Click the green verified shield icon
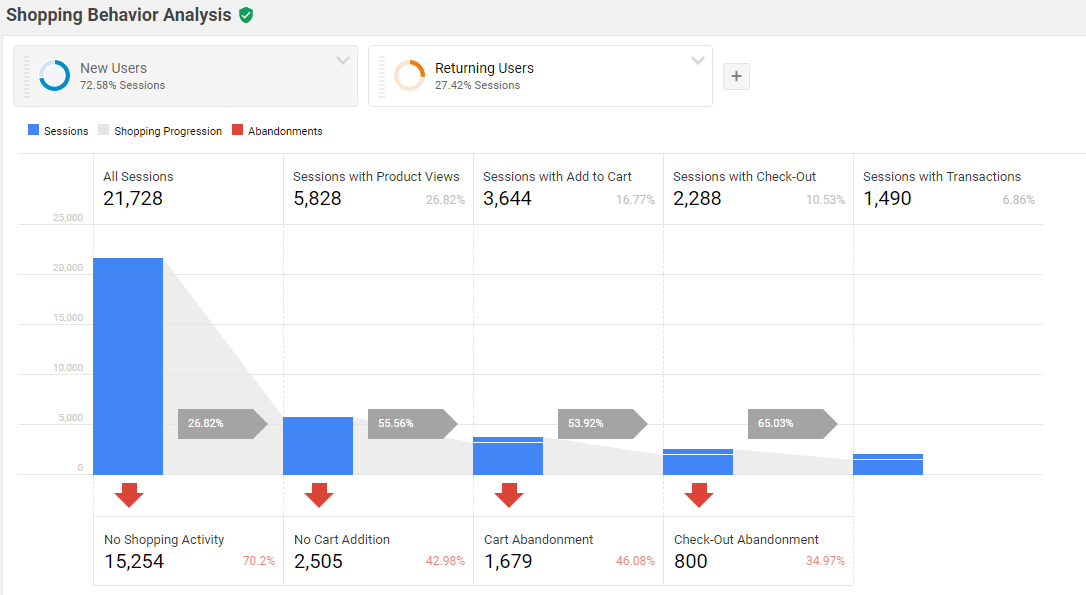This screenshot has width=1086, height=595. tap(246, 15)
